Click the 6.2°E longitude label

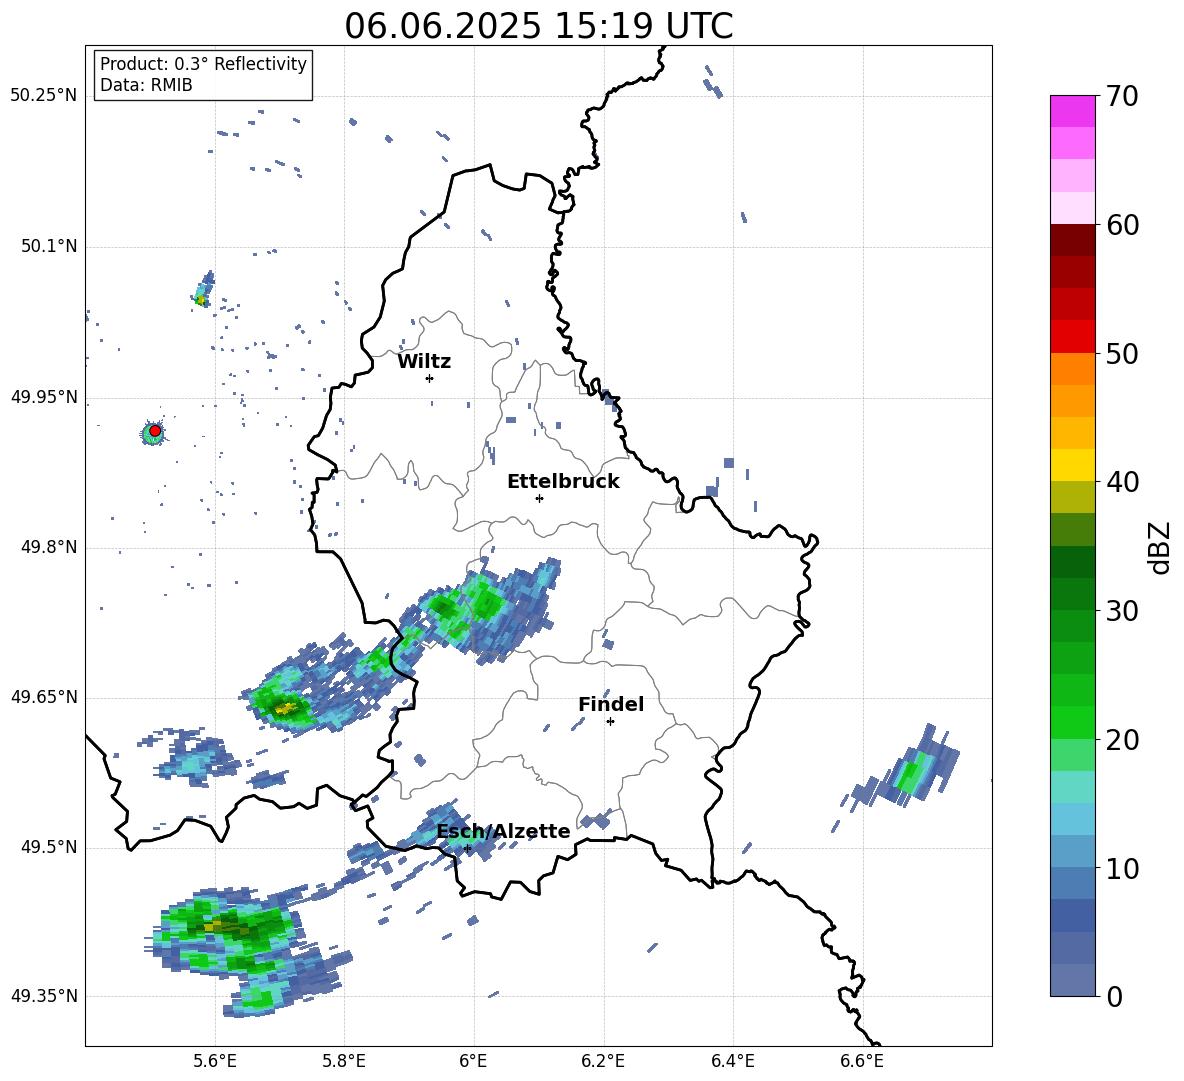603,1061
